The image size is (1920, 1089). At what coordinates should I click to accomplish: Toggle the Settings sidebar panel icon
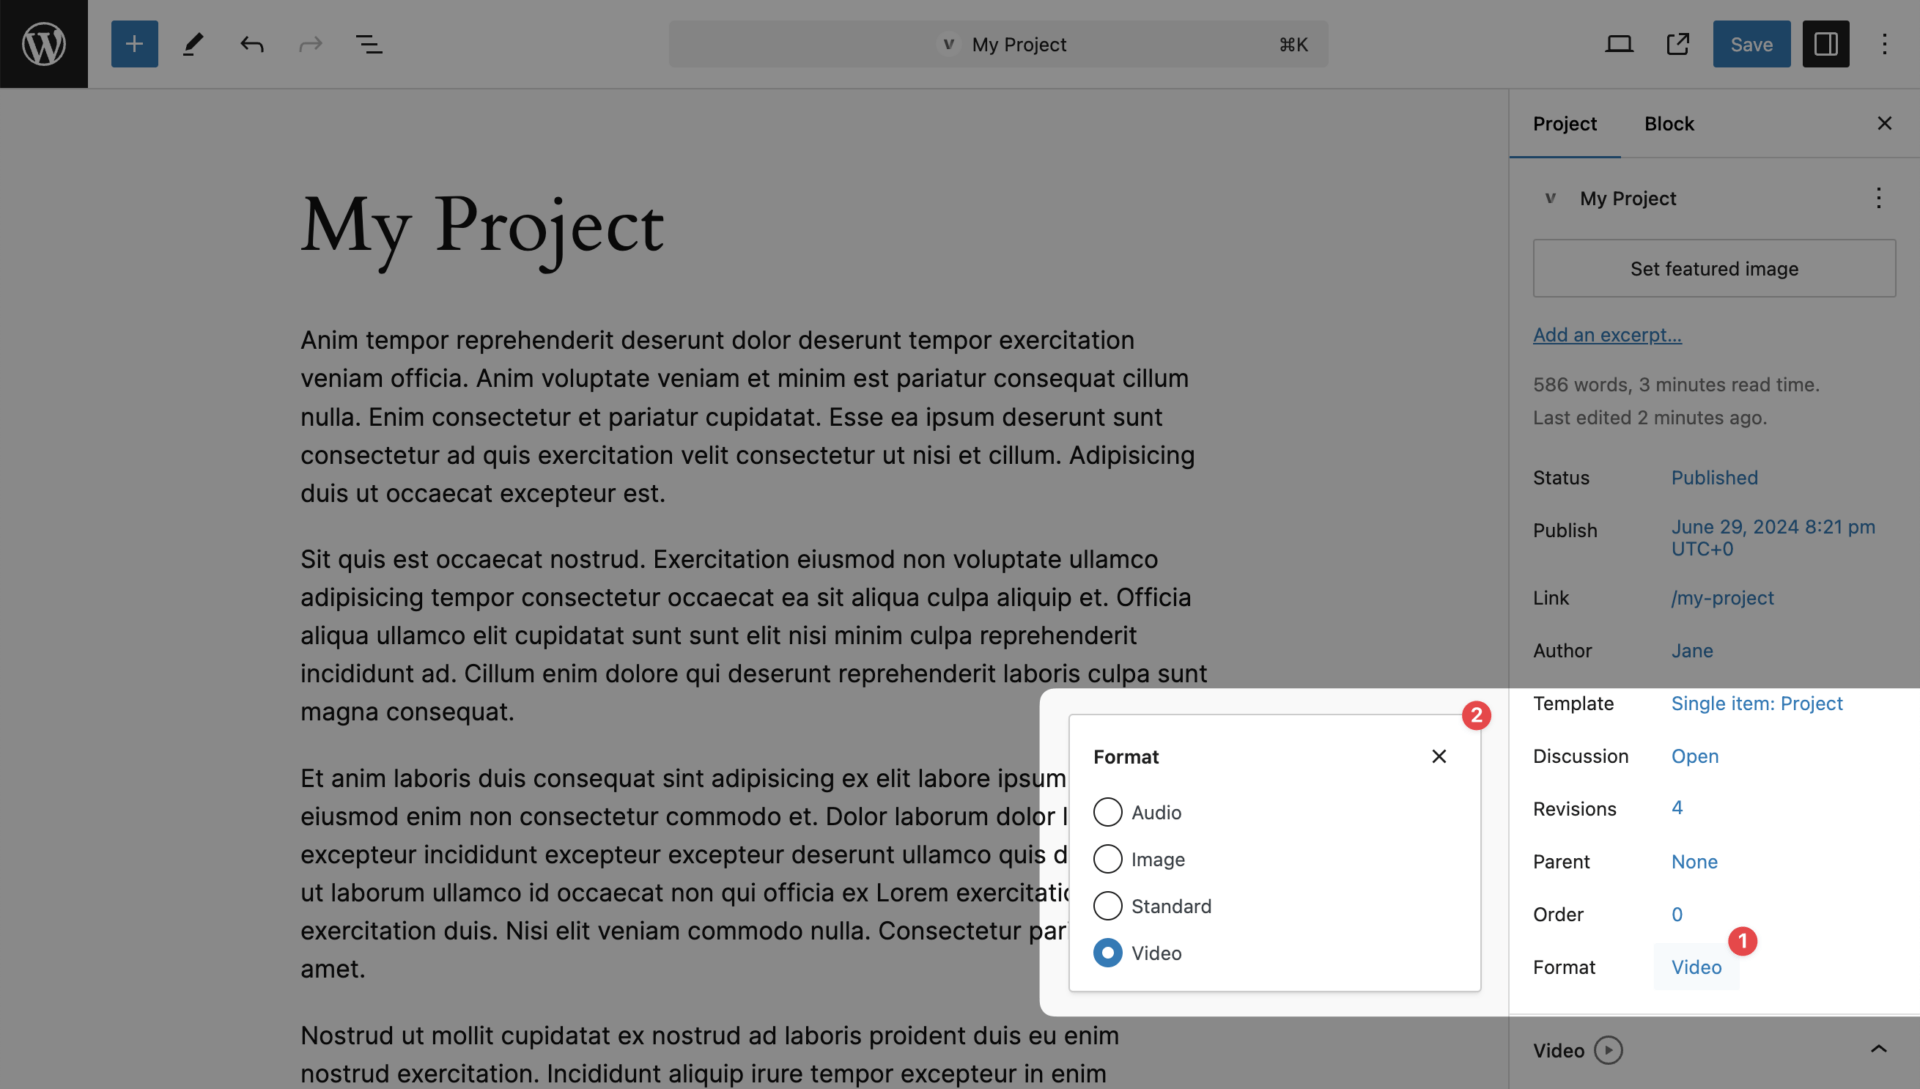click(1825, 44)
